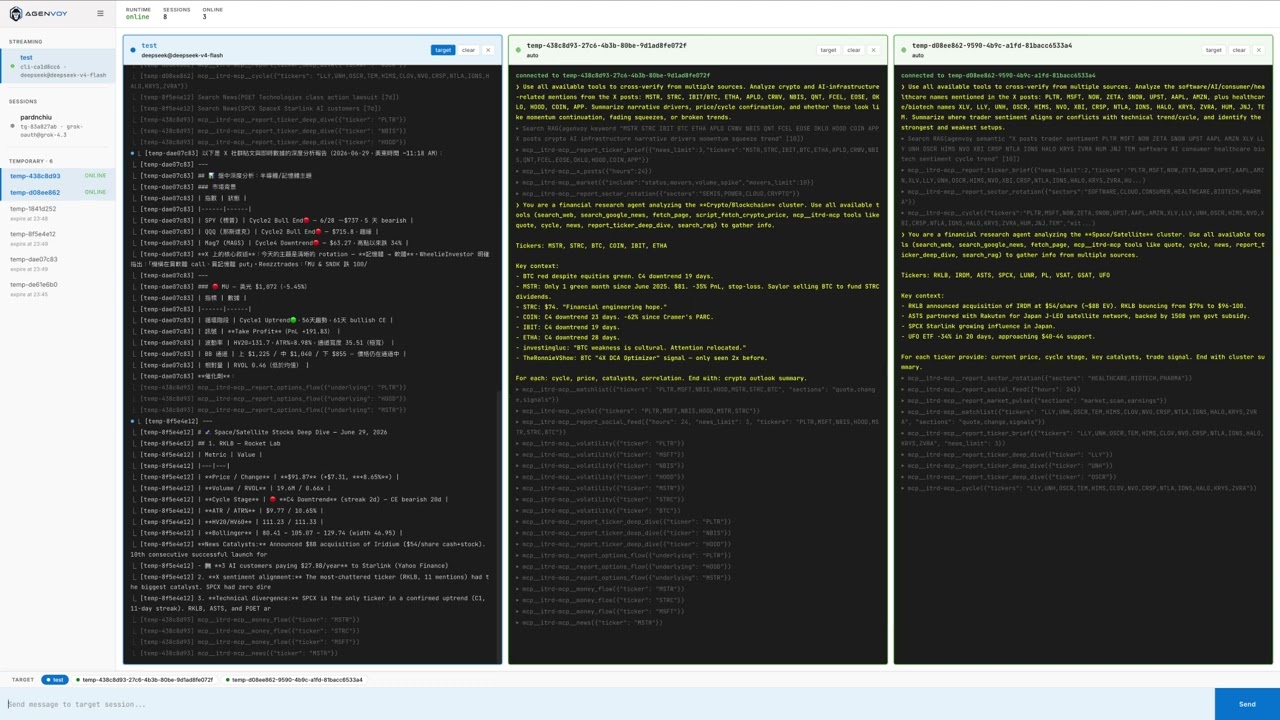
Task: Click the target button in test panel
Action: click(x=443, y=50)
